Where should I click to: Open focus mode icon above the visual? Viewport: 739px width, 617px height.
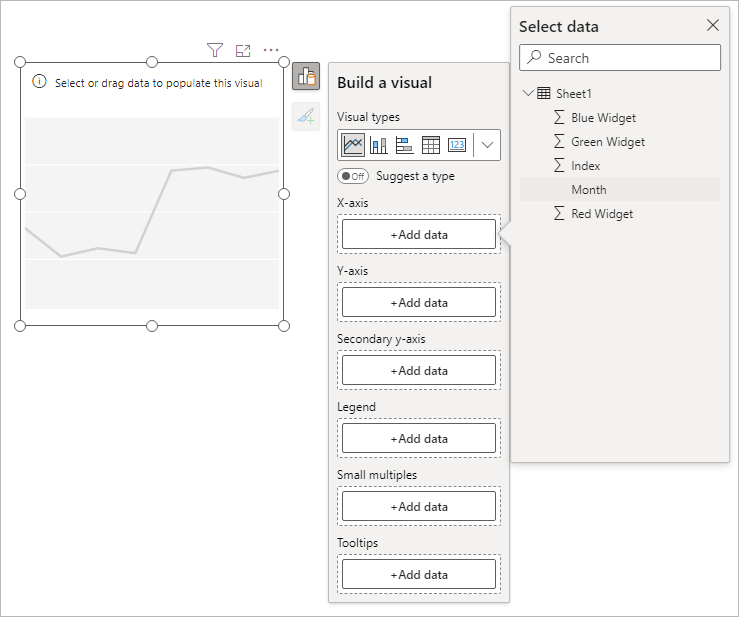(x=243, y=50)
